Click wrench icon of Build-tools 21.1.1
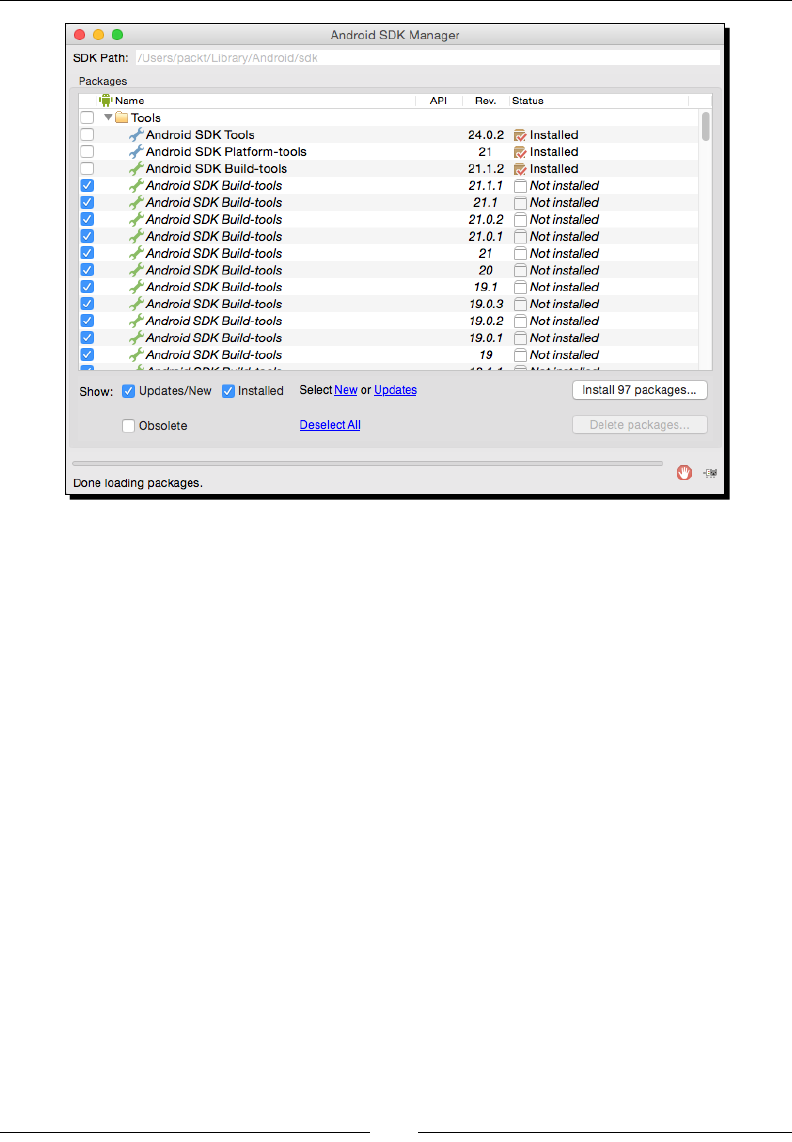 (136, 185)
